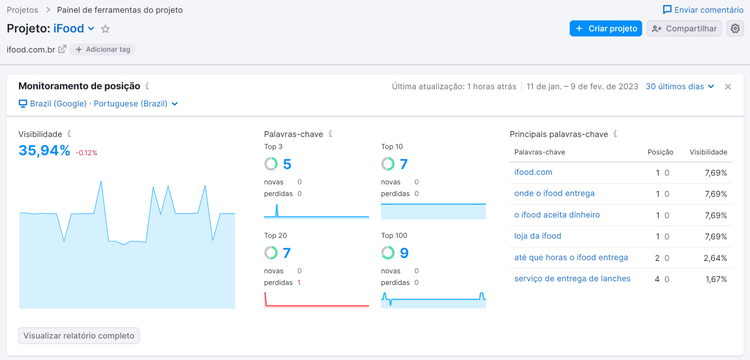Add a tag with Adicionar tag button
This screenshot has width=750, height=360.
pos(102,49)
